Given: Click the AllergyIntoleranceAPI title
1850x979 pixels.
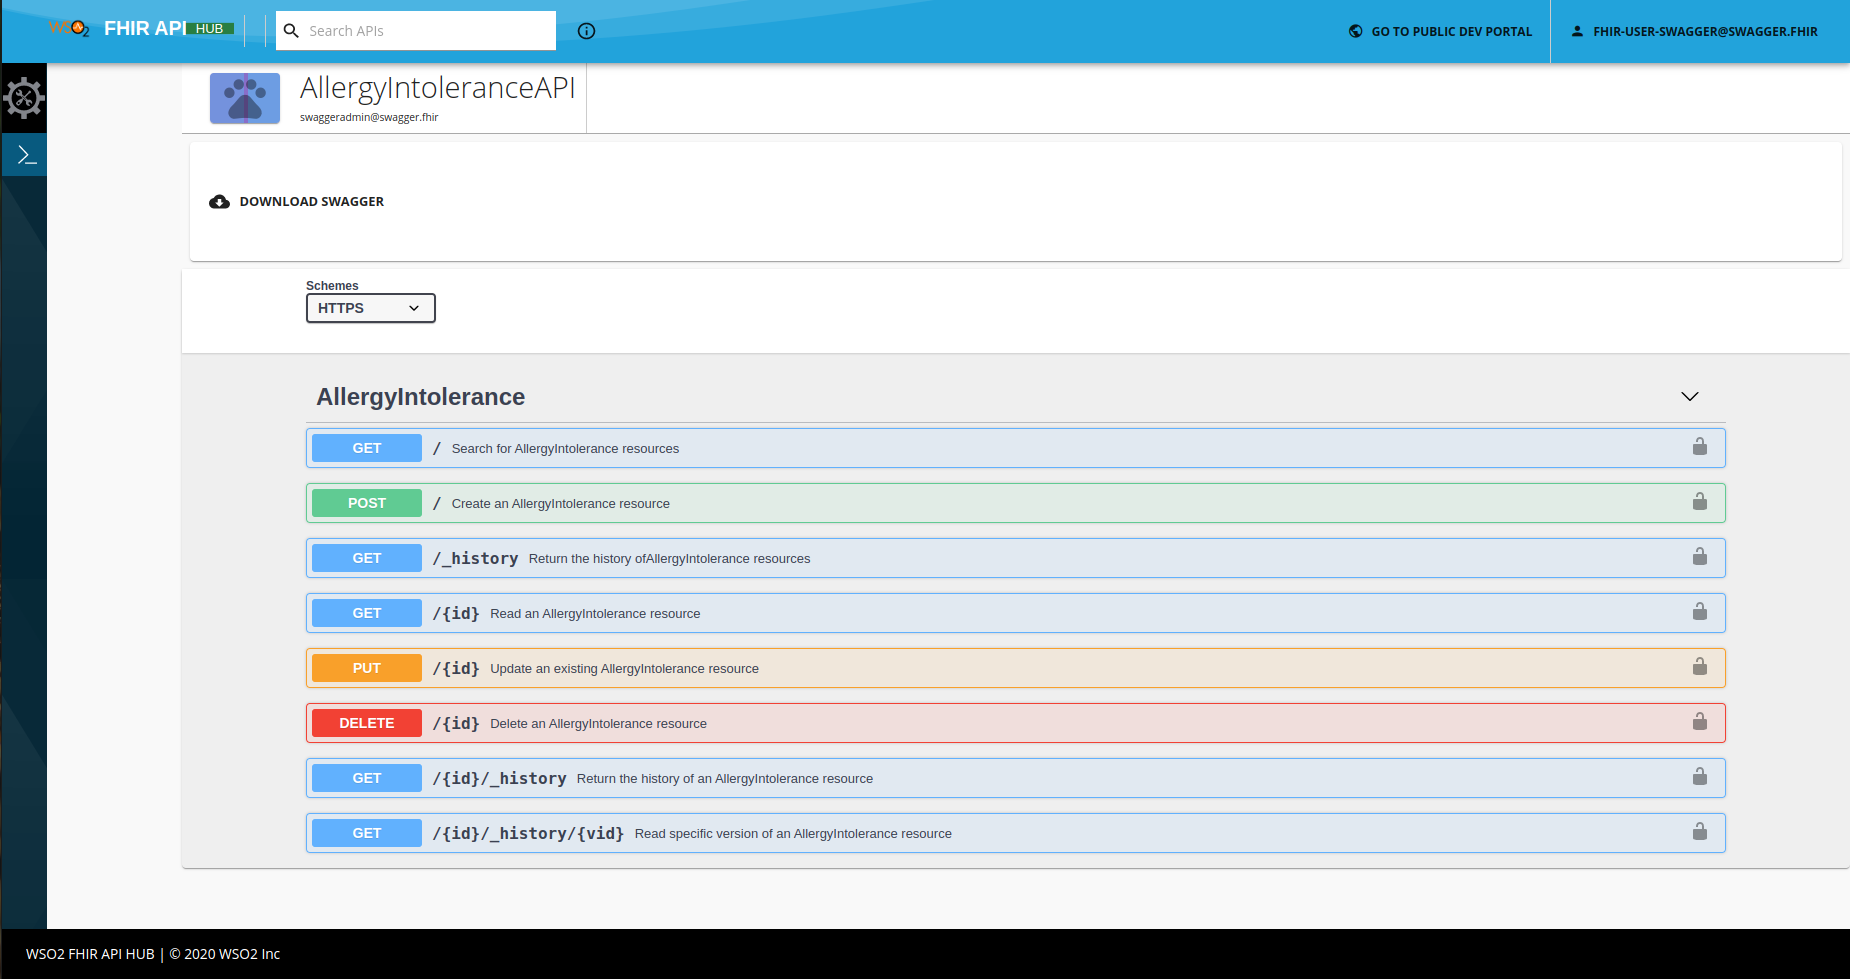Looking at the screenshot, I should point(437,88).
